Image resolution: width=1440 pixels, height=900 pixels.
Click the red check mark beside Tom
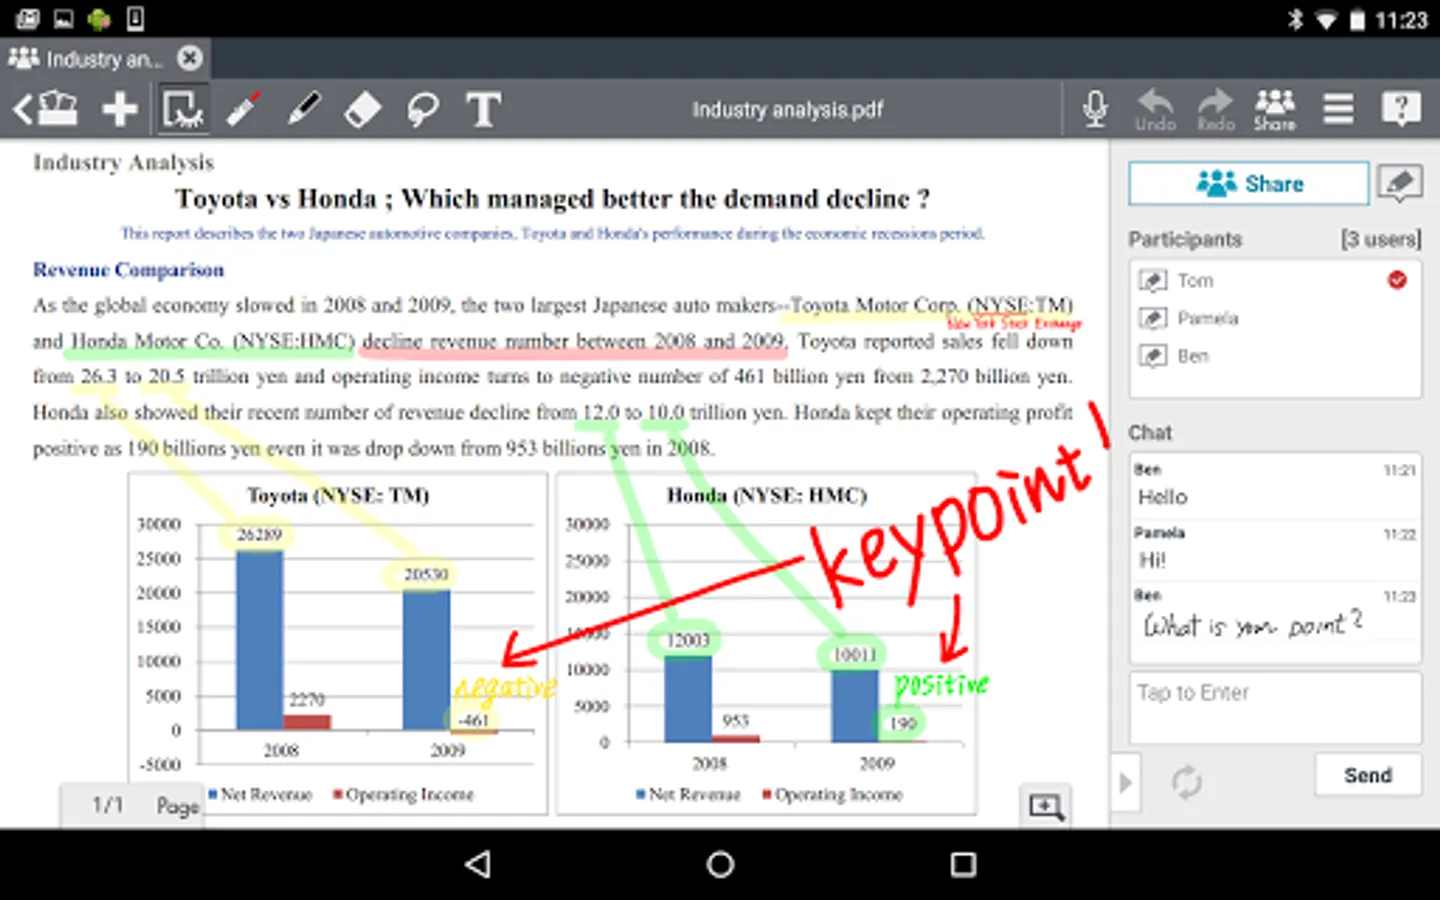(x=1397, y=280)
